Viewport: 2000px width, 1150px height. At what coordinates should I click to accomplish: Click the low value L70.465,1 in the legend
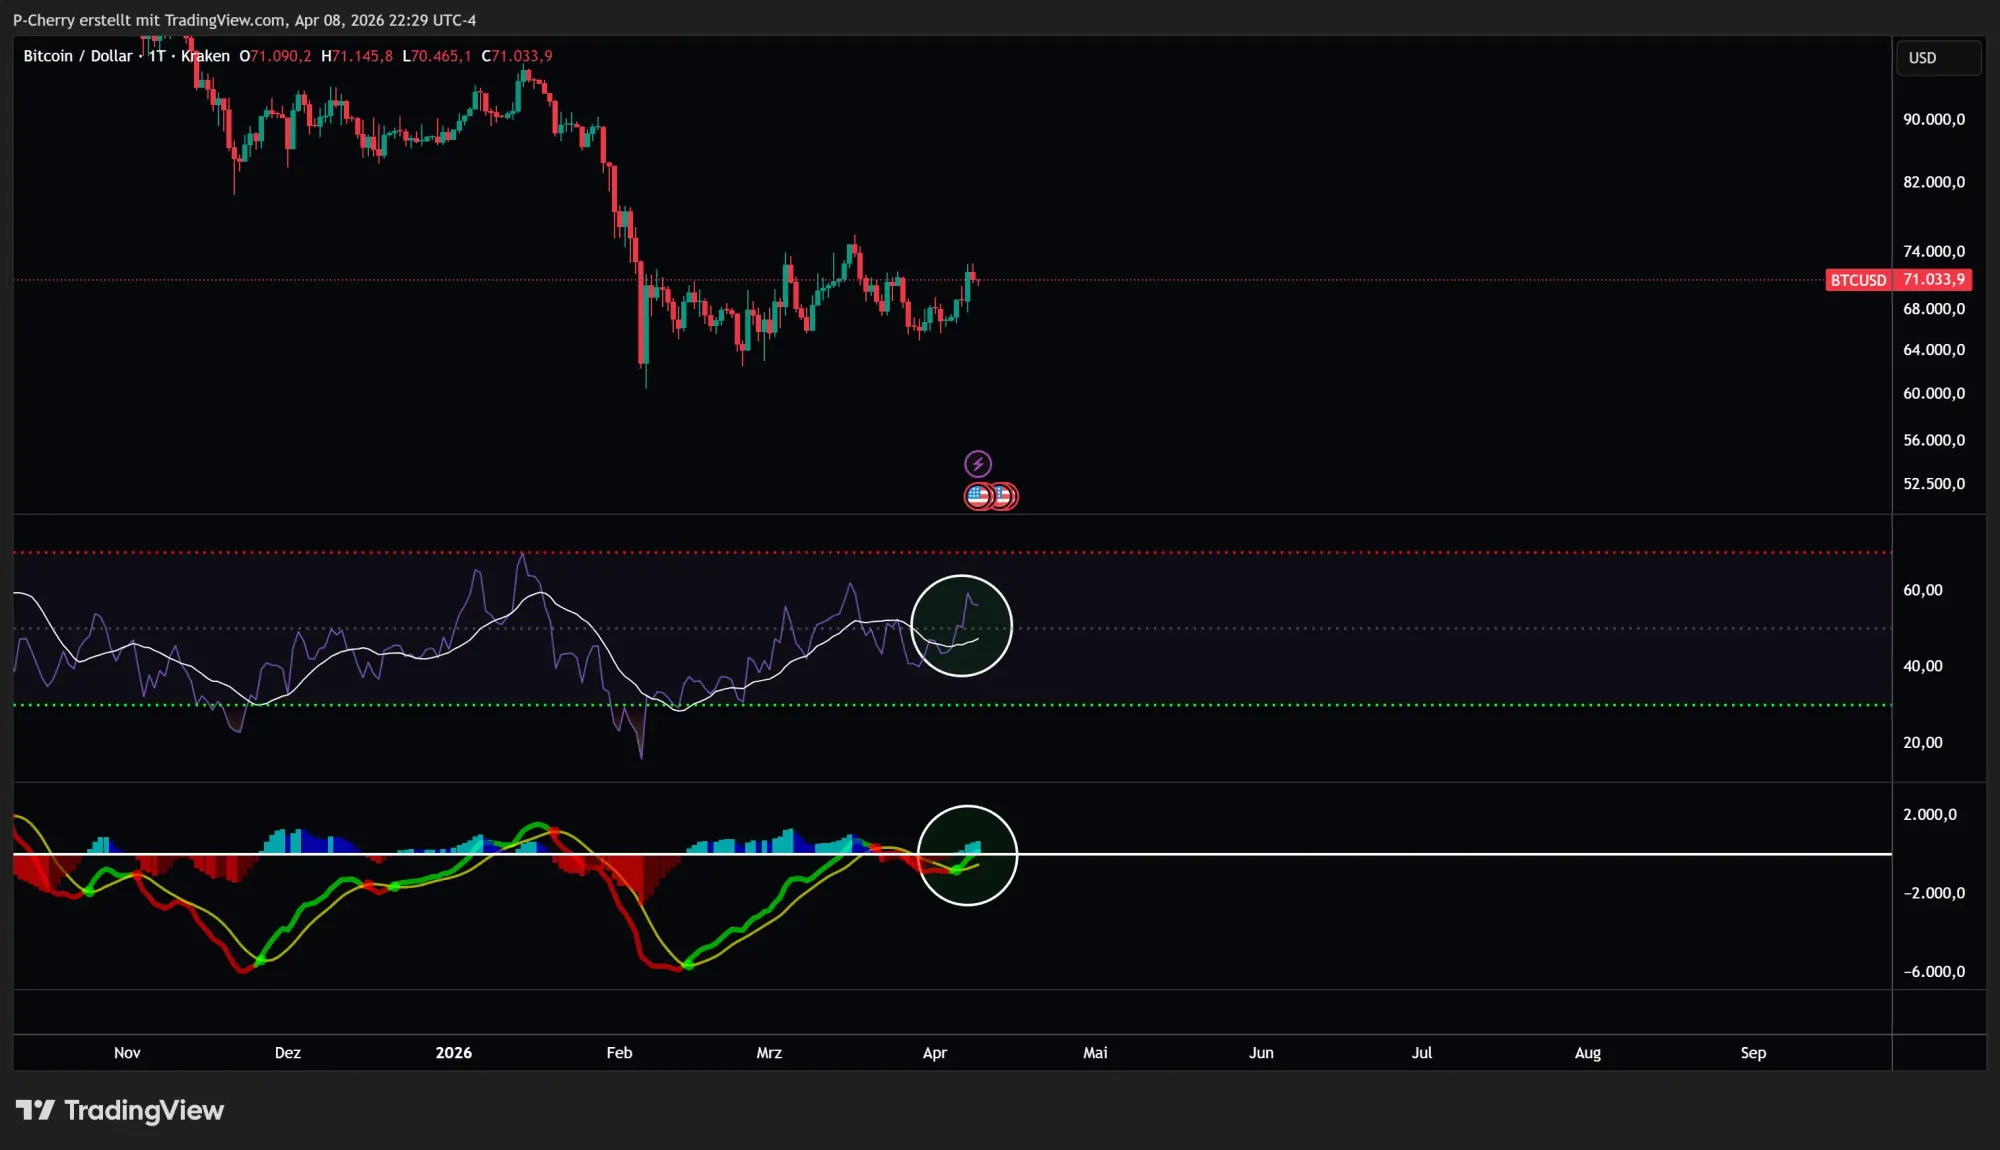[x=435, y=56]
